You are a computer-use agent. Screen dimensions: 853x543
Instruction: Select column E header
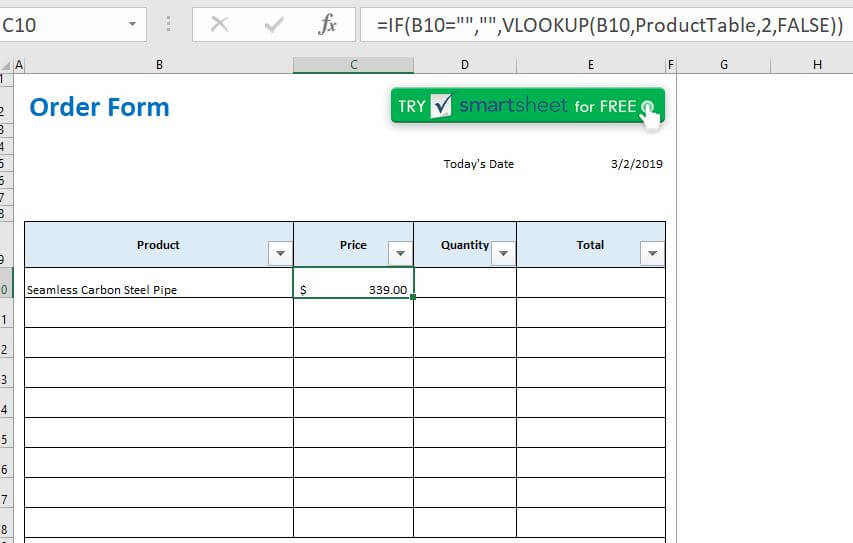(590, 65)
